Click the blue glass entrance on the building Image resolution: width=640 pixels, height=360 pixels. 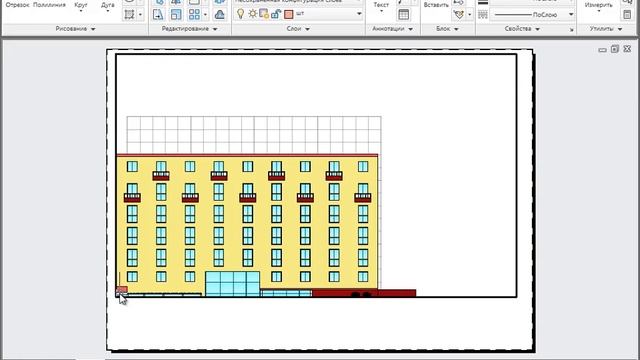coord(232,284)
